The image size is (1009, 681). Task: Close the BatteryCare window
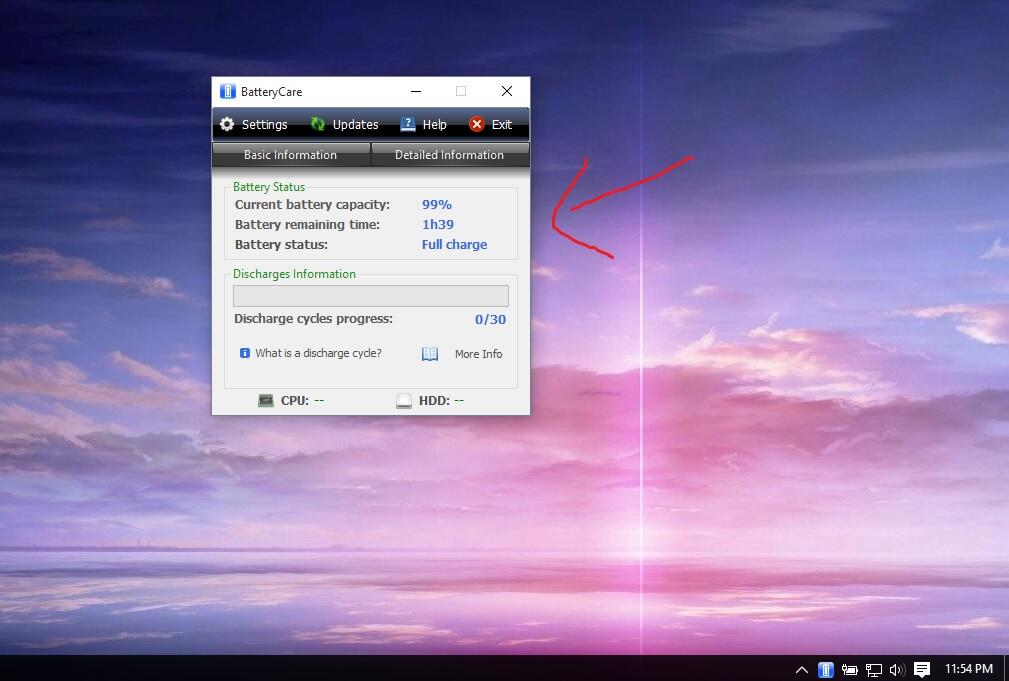(x=507, y=91)
